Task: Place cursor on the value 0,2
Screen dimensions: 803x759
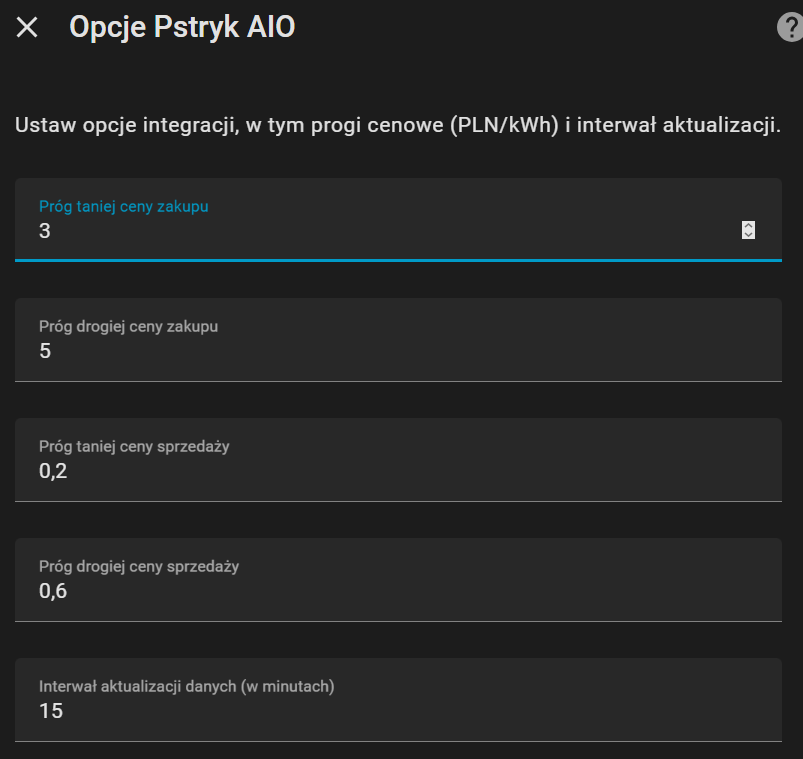Action: coord(53,471)
